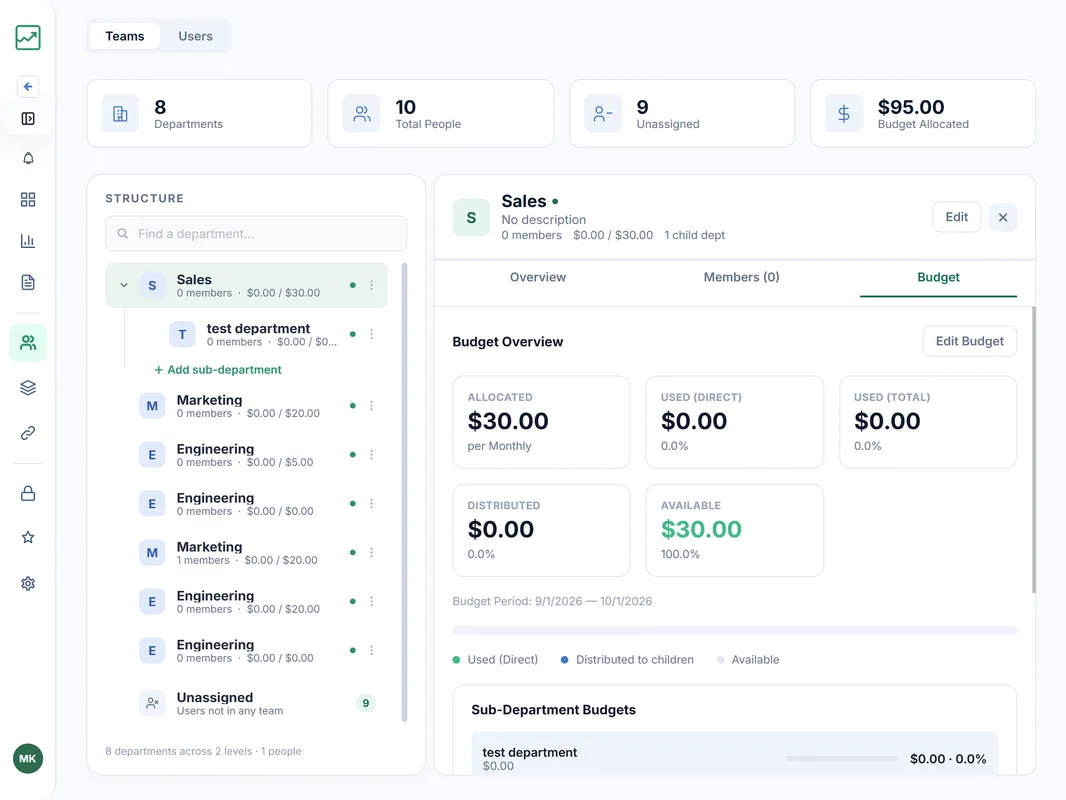Open the Sales row three-dot menu
This screenshot has width=1066, height=800.
pos(371,285)
